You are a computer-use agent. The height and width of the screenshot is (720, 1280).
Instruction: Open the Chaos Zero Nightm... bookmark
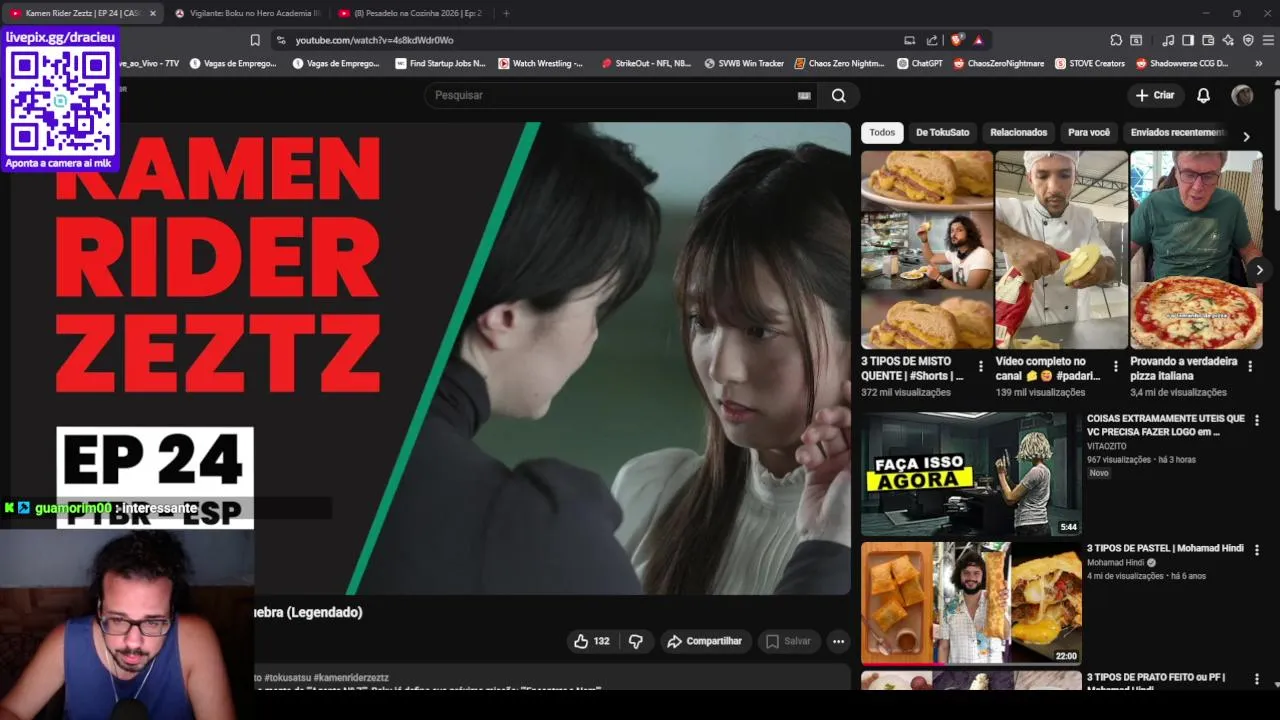click(839, 63)
